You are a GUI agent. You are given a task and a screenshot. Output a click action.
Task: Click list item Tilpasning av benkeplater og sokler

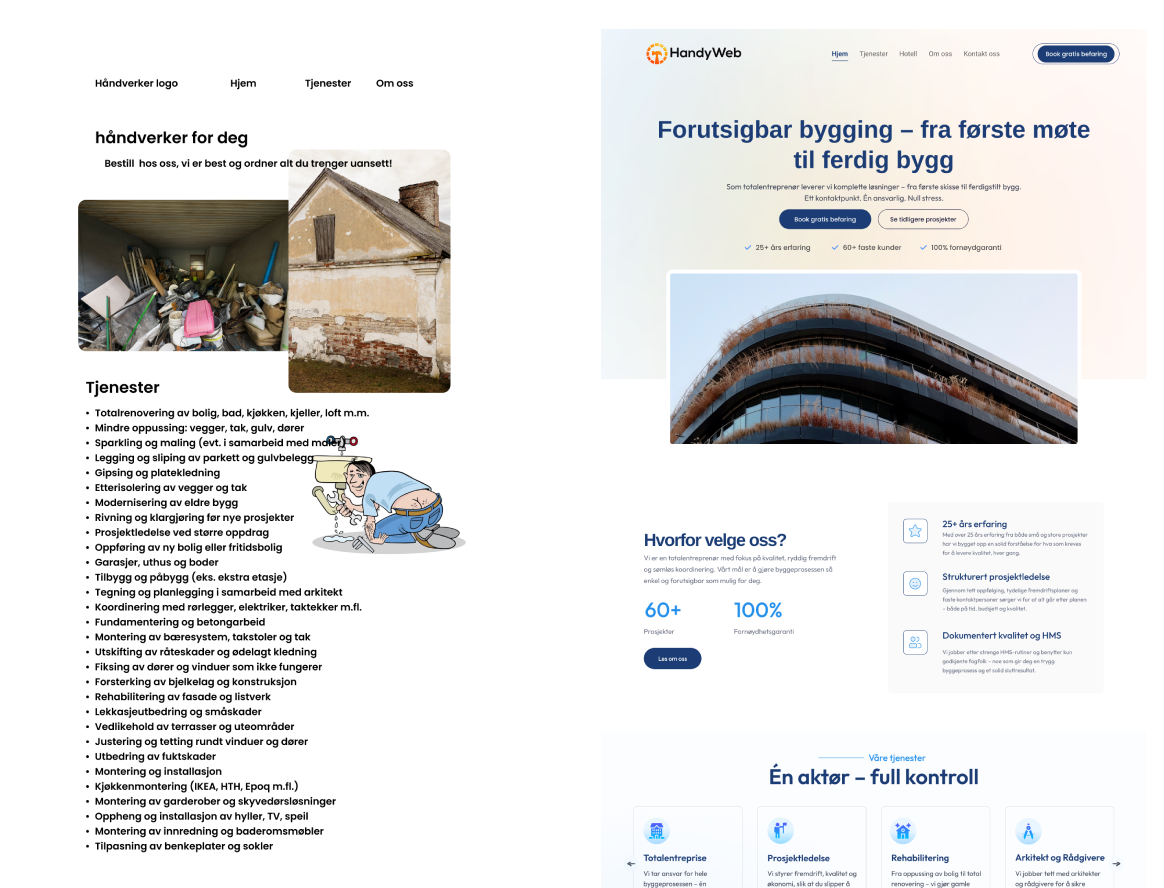point(183,846)
